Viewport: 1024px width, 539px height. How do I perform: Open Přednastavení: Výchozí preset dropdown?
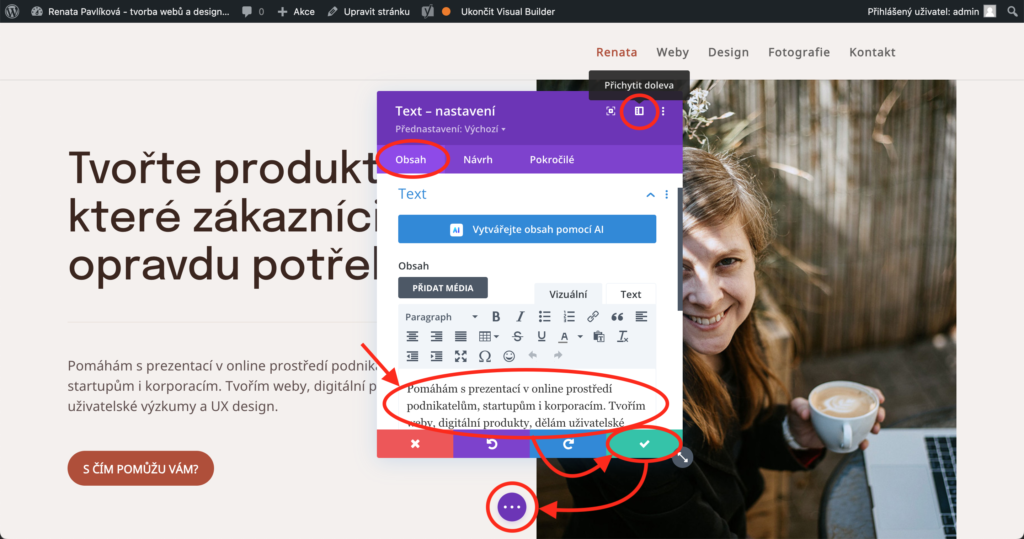(451, 129)
